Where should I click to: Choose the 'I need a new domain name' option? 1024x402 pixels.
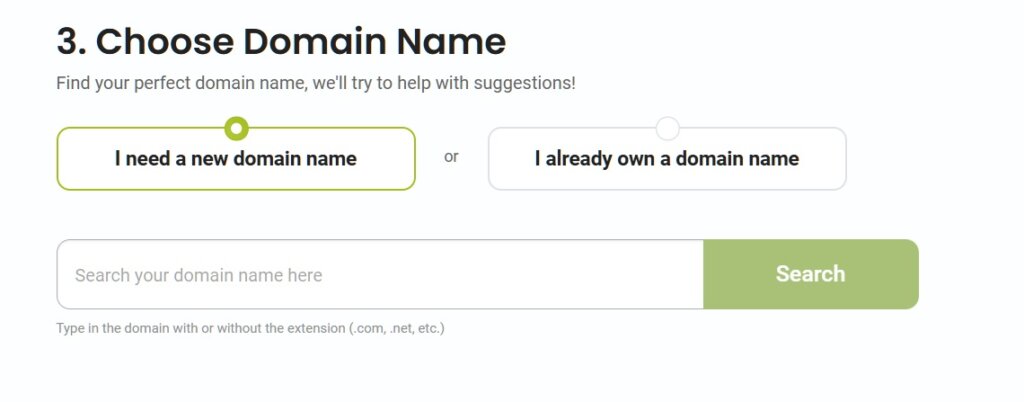point(236,159)
